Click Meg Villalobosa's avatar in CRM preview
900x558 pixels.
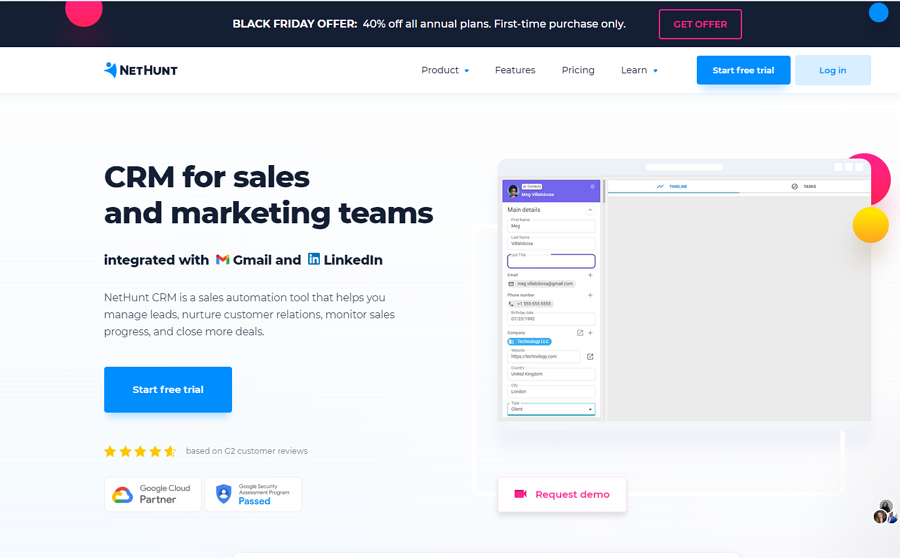(513, 191)
